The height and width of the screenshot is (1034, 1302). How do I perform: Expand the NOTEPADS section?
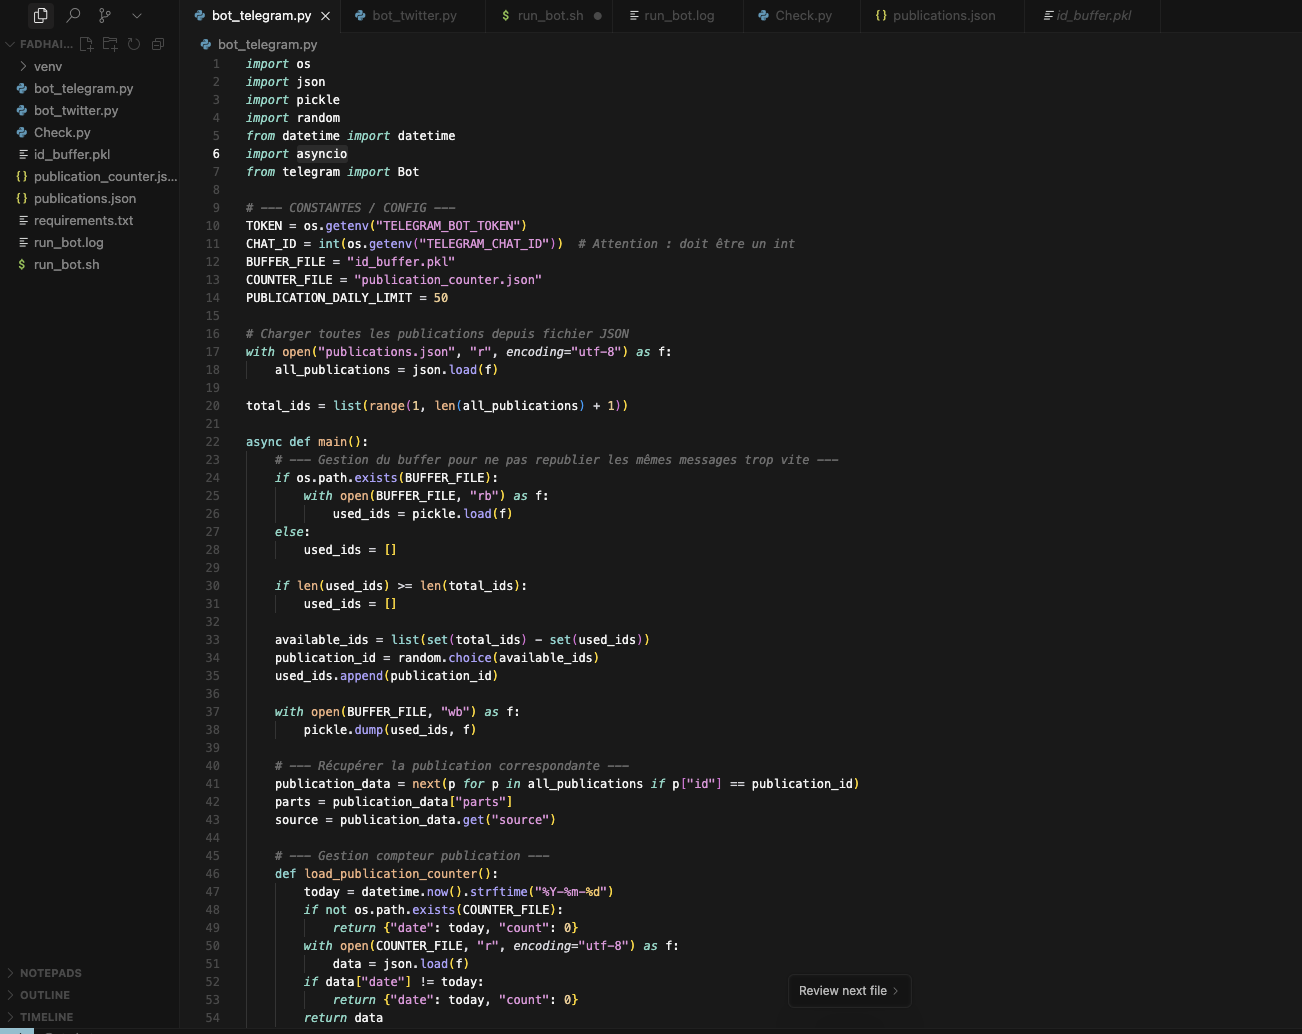click(50, 973)
